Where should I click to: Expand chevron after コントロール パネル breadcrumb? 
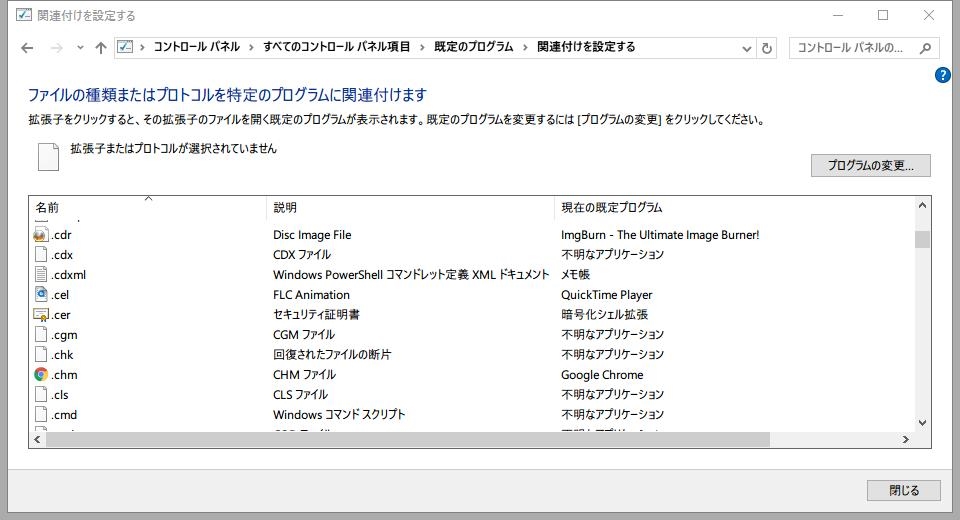click(x=251, y=47)
